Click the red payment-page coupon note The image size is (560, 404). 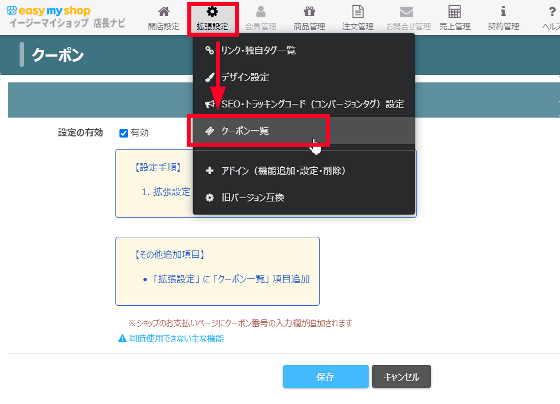click(240, 323)
